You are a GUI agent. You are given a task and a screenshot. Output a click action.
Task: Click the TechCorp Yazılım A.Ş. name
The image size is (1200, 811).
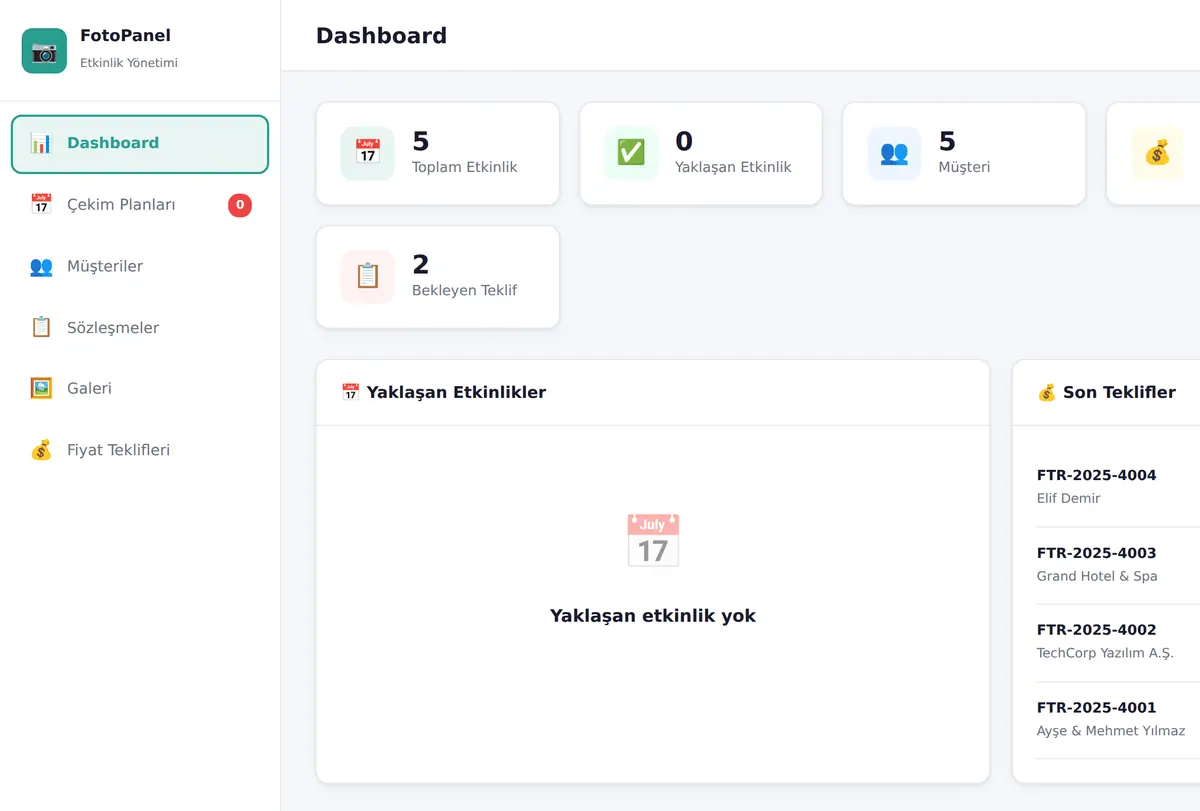(x=1105, y=653)
